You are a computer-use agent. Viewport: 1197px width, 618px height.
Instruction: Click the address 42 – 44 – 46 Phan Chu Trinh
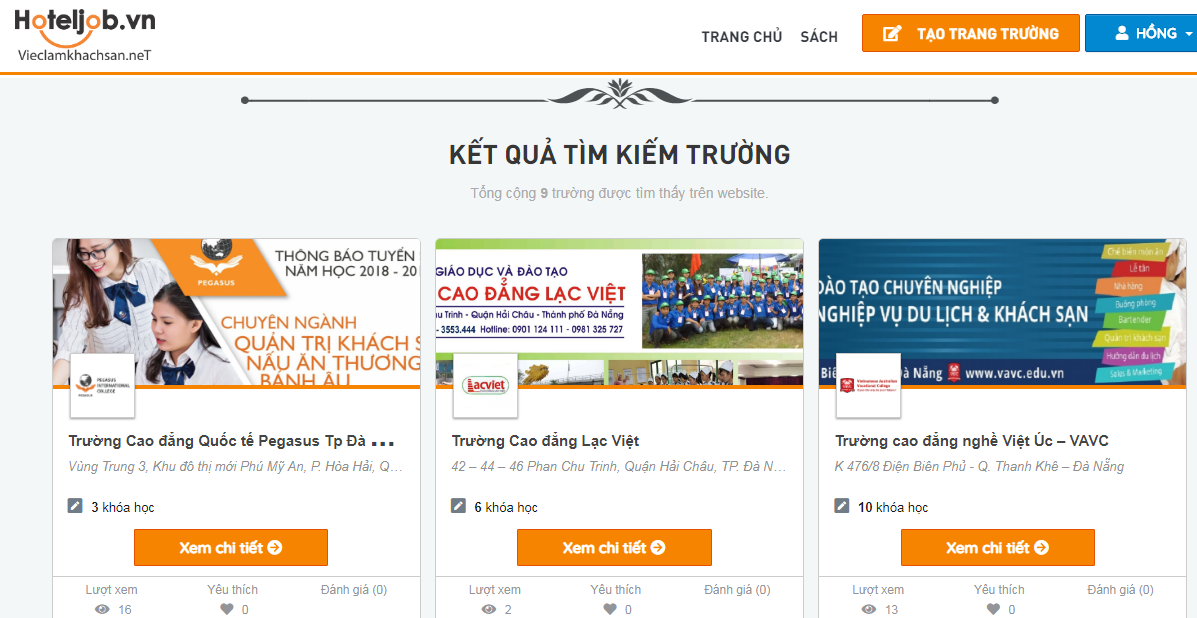click(x=619, y=466)
